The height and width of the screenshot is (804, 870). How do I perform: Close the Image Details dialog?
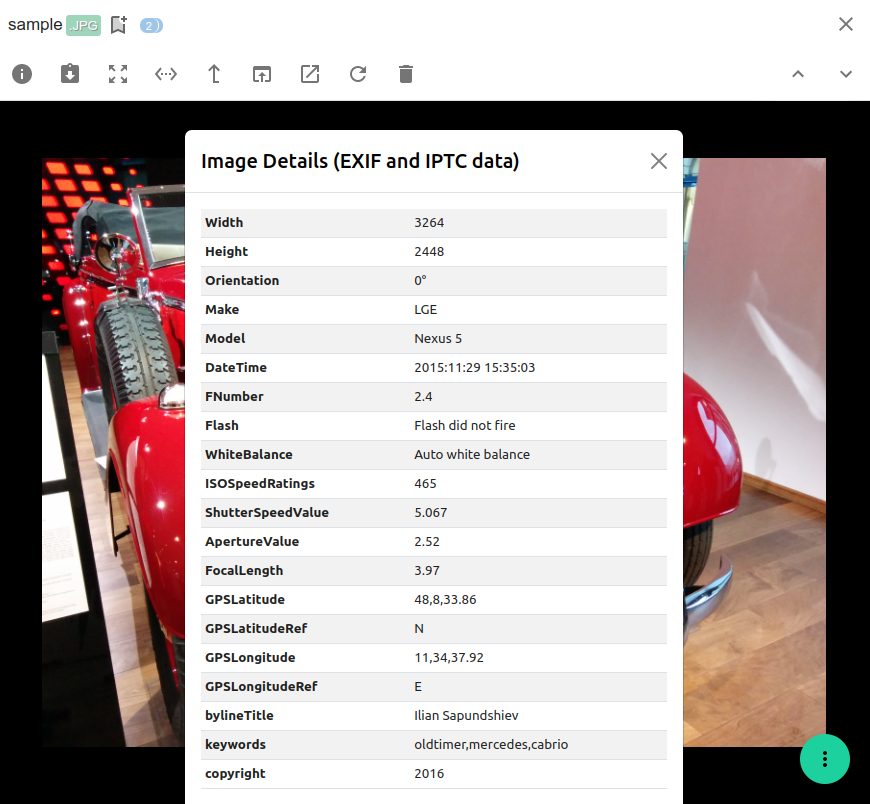click(x=659, y=160)
